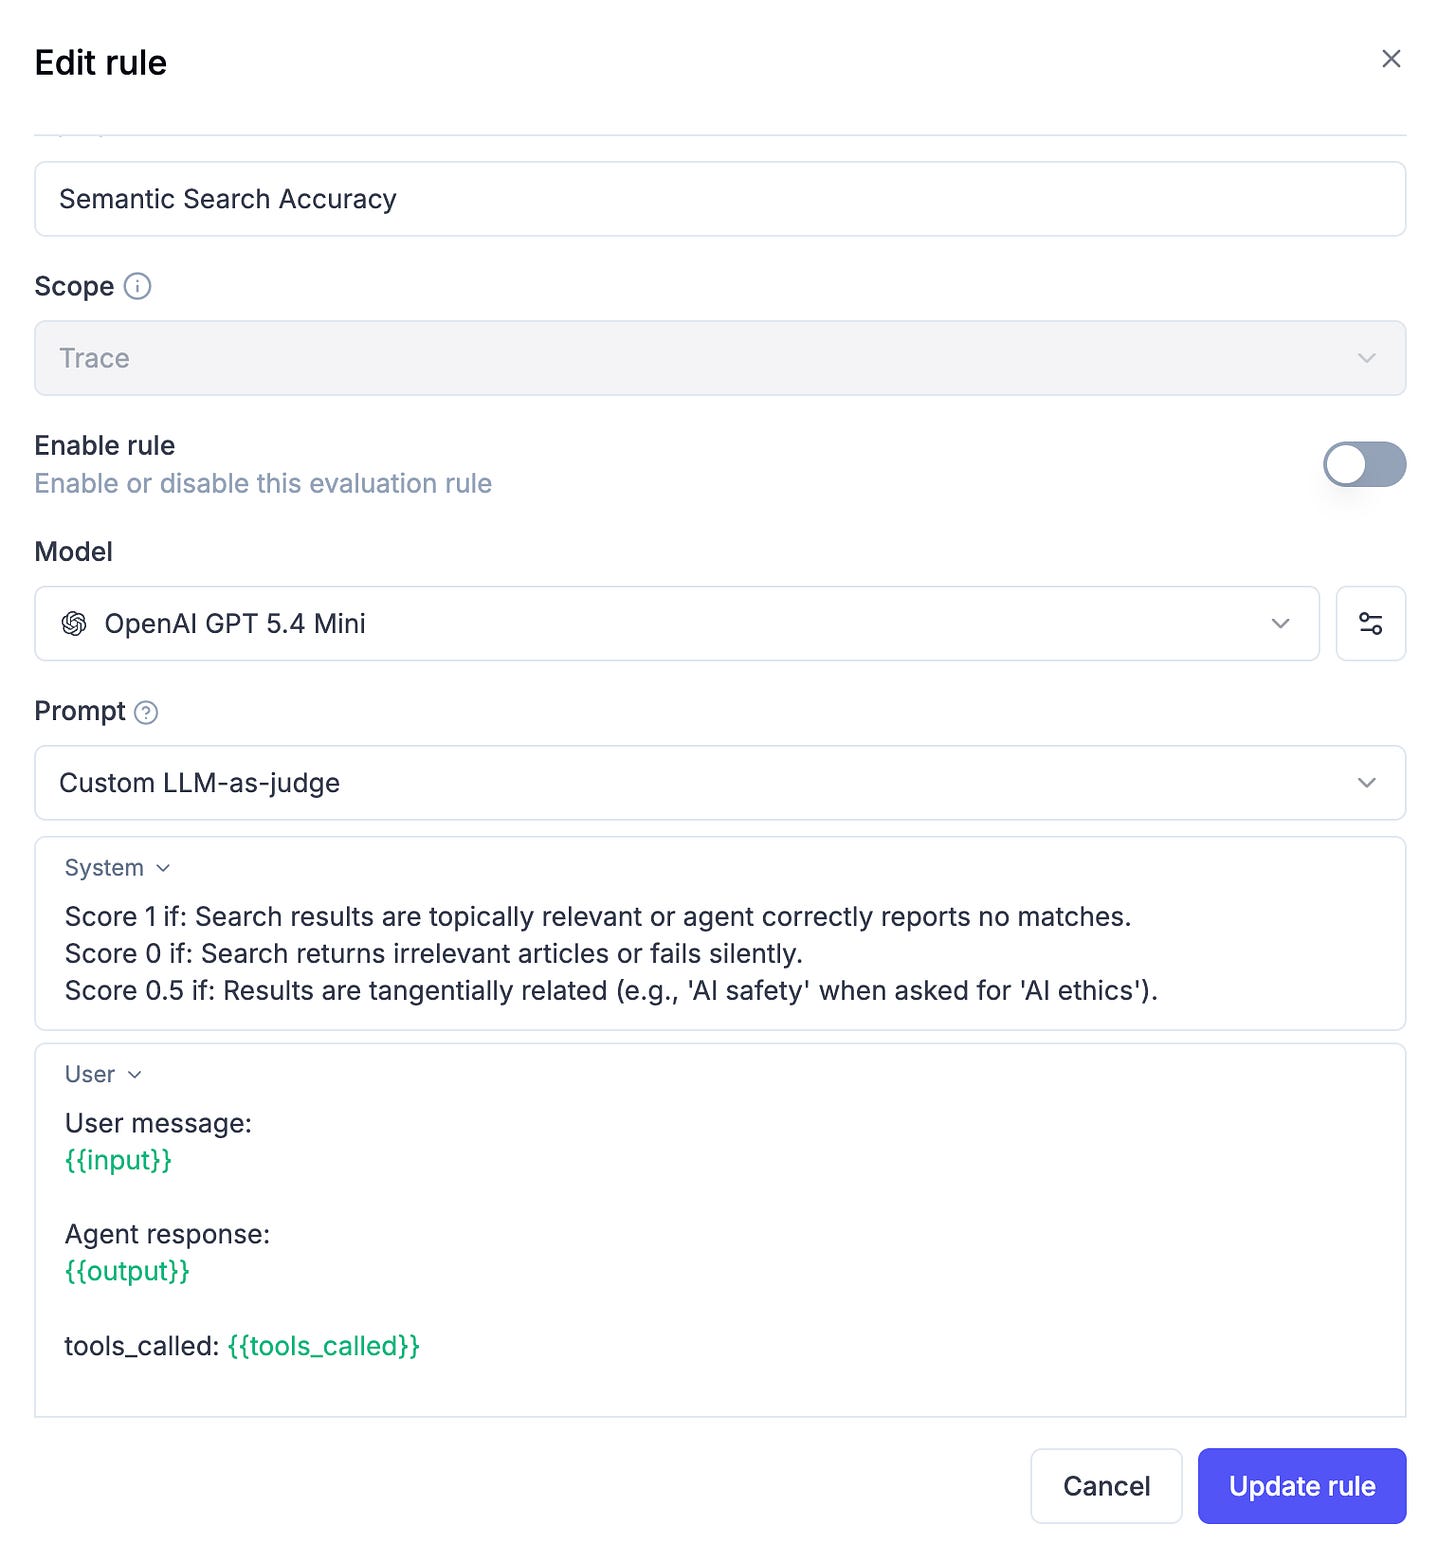The width and height of the screenshot is (1456, 1556).
Task: Click the OpenAI logo in Model field
Action: pyautogui.click(x=74, y=623)
